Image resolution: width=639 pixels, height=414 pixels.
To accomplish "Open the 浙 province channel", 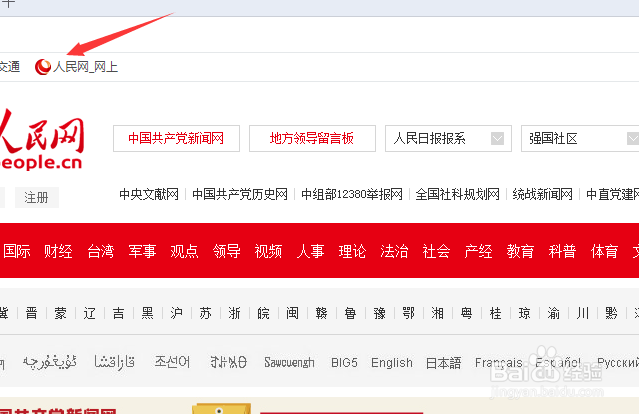I will (x=234, y=313).
